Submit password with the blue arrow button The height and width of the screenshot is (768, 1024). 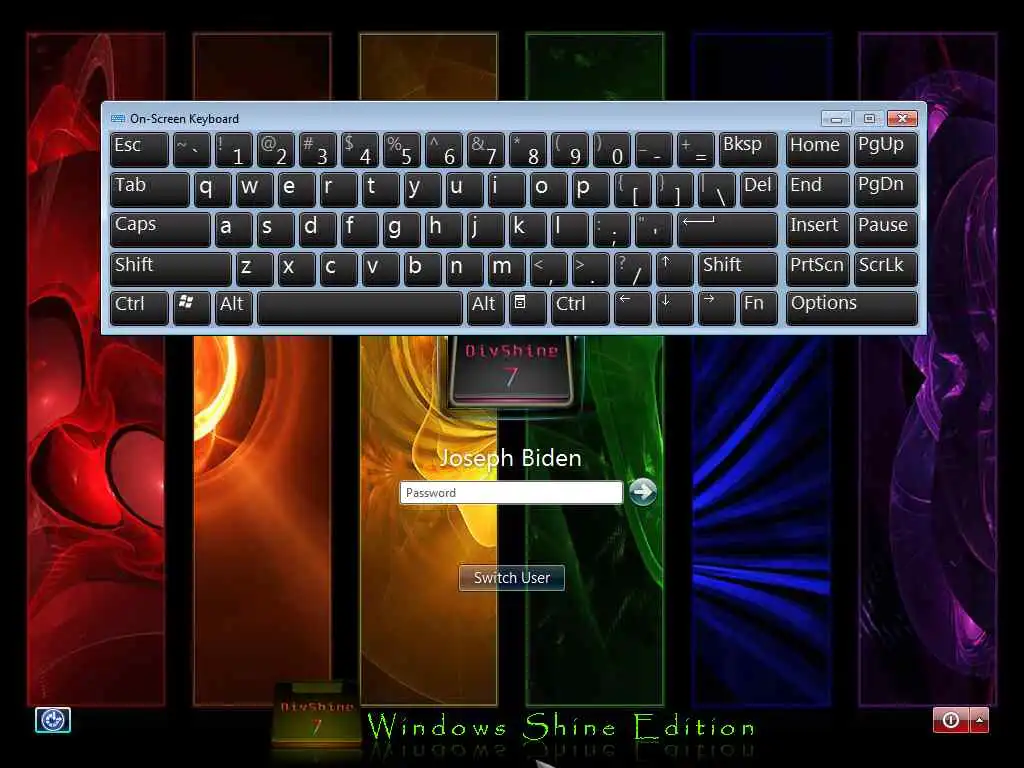(x=643, y=492)
